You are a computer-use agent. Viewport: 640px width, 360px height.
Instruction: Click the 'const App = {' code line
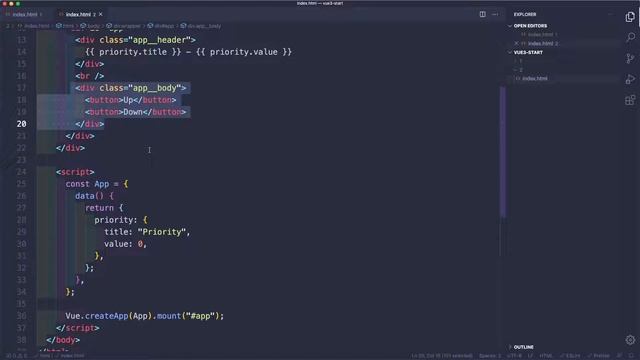[97, 184]
